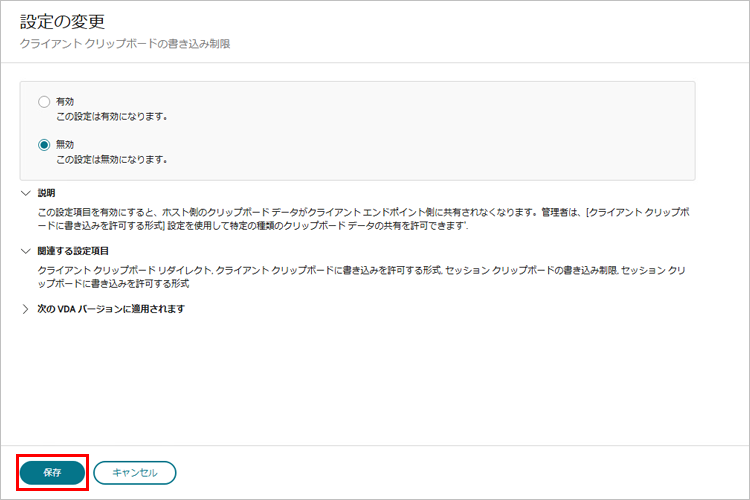
Task: Collapse the 説明 section chevron
Action: point(25,193)
